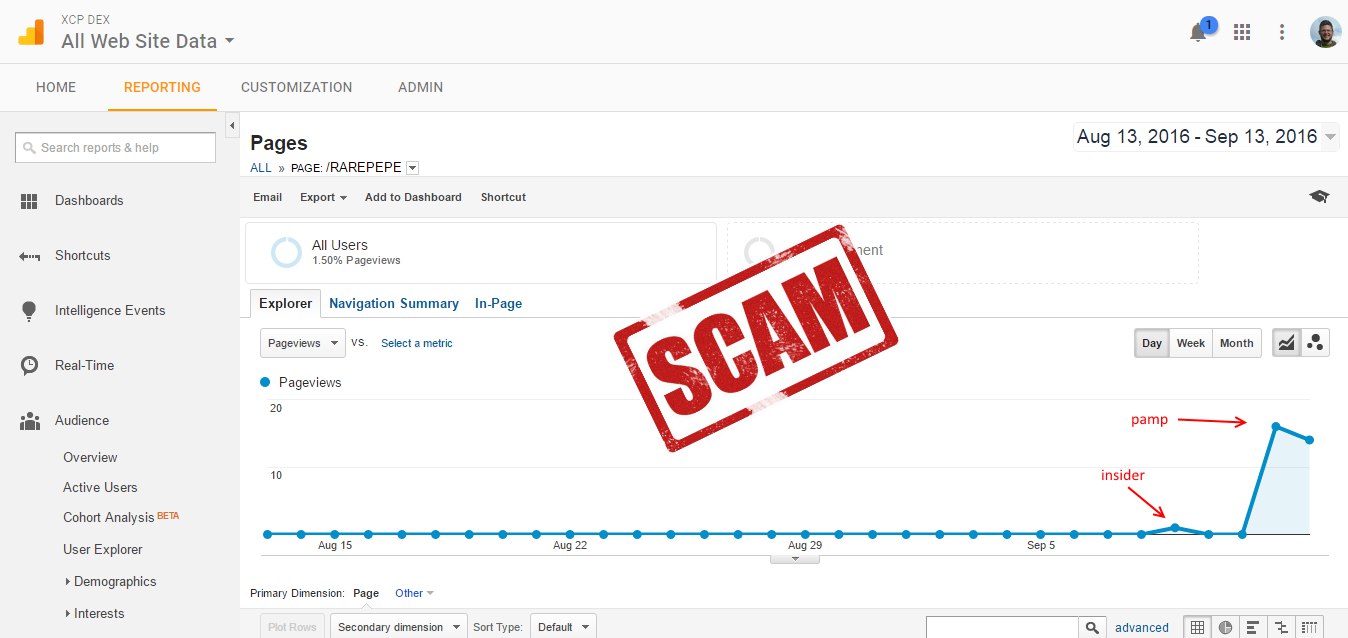This screenshot has width=1348, height=638.
Task: Click the table search magnifier button
Action: 1092,628
